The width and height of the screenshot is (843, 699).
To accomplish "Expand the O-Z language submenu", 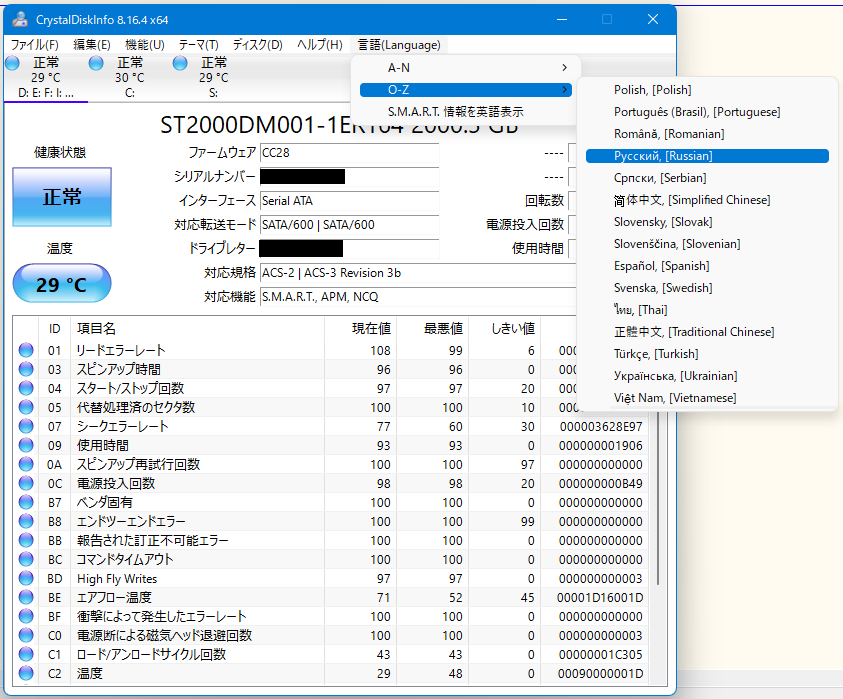I will tap(466, 90).
